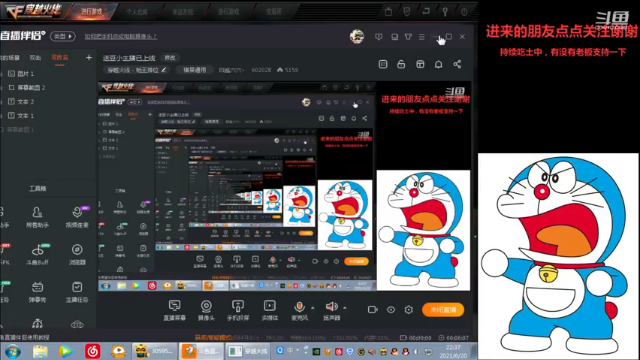The image size is (640, 360).
Task: Add a 摄像头 camera source
Action: [x=206, y=310]
